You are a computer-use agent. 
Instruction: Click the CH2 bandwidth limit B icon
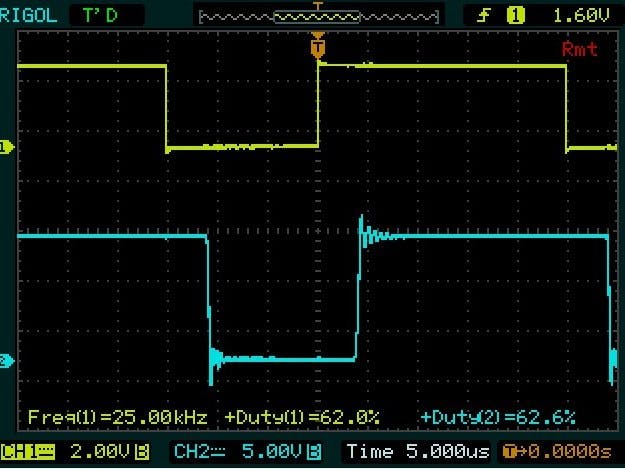(x=314, y=452)
